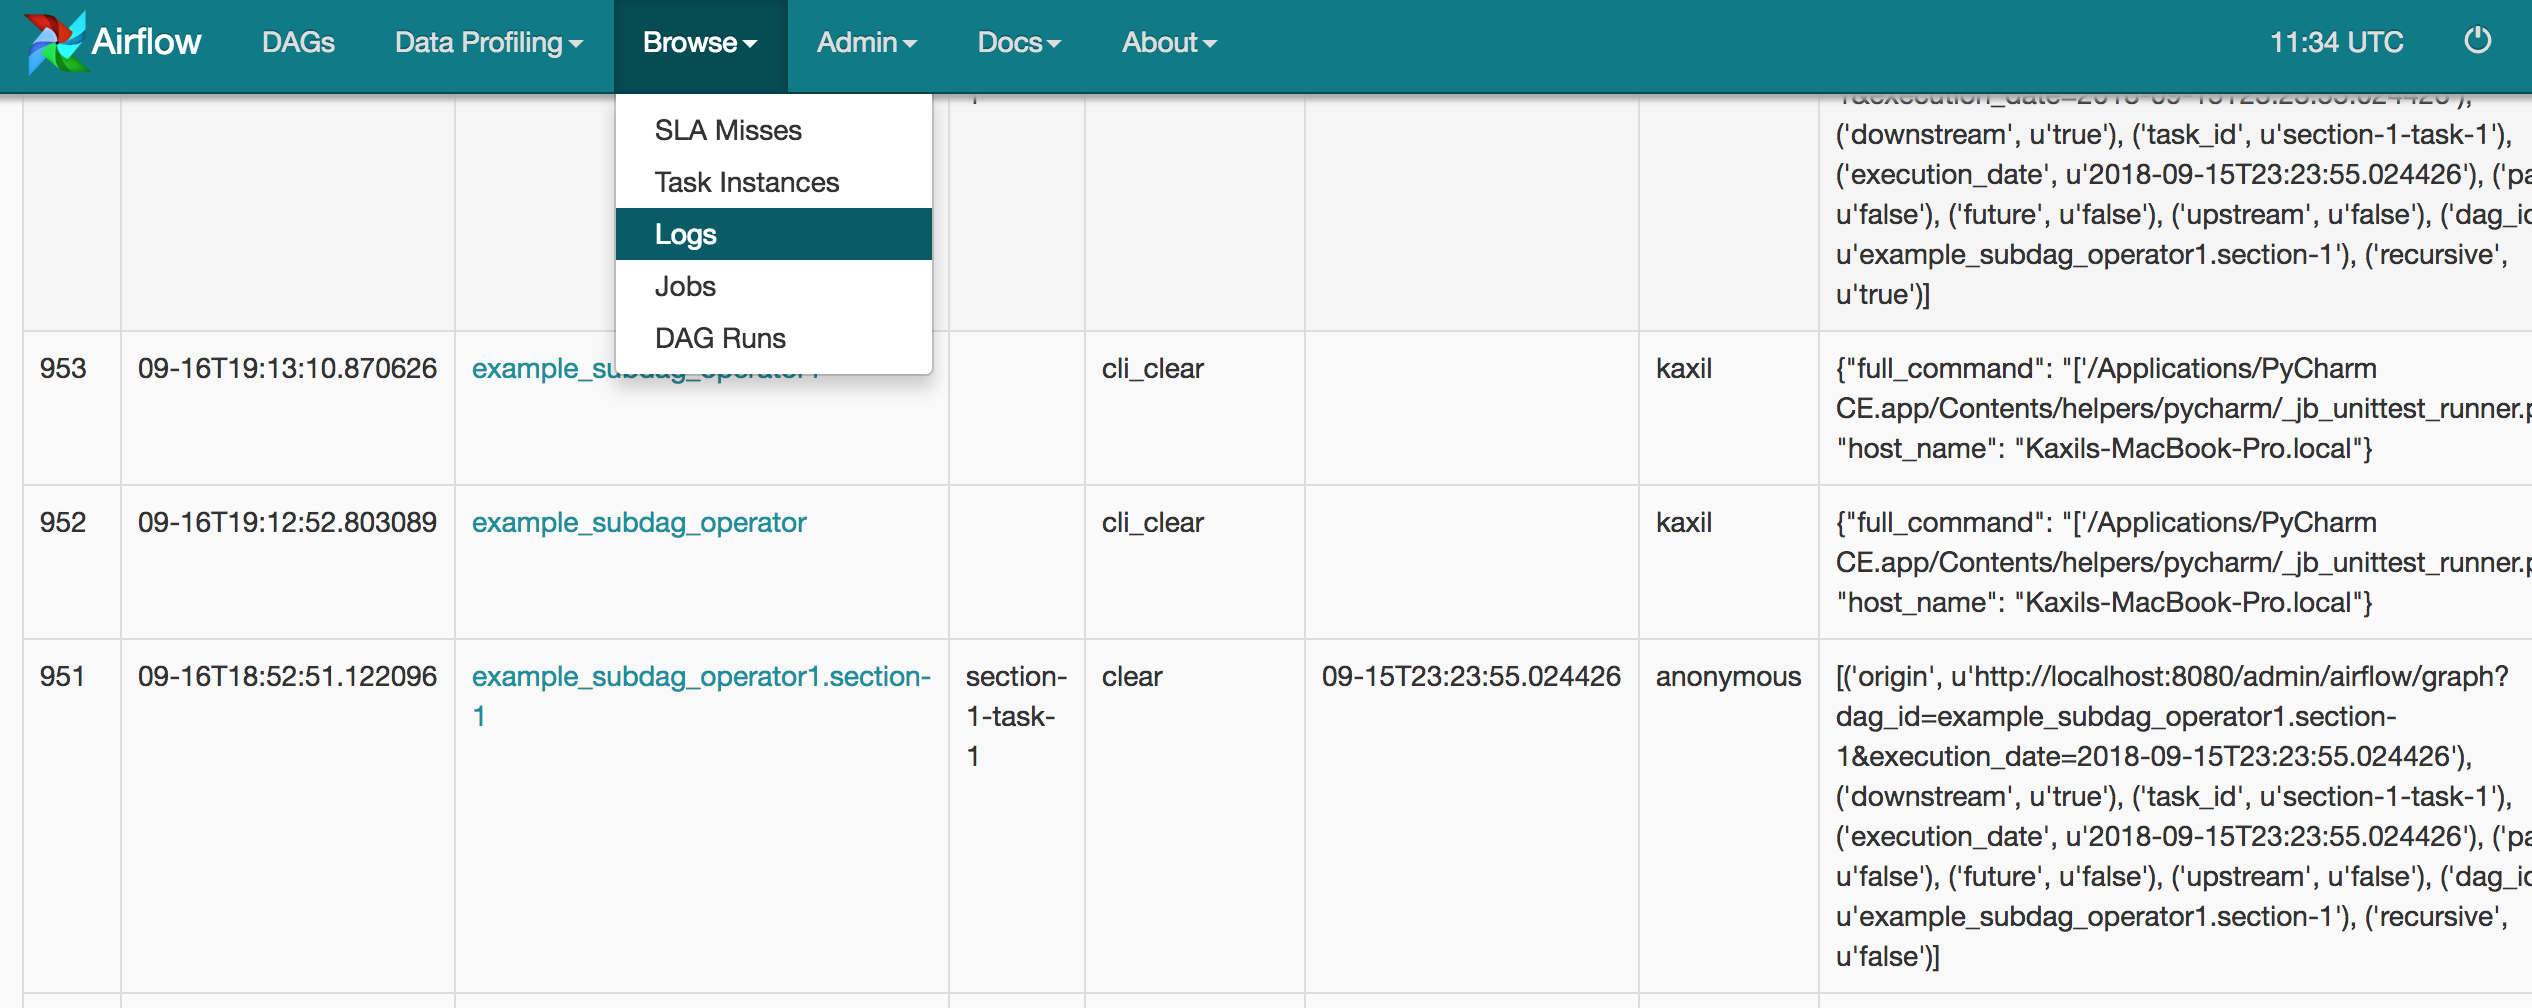Click the 11:34 UTC clock

[2336, 42]
